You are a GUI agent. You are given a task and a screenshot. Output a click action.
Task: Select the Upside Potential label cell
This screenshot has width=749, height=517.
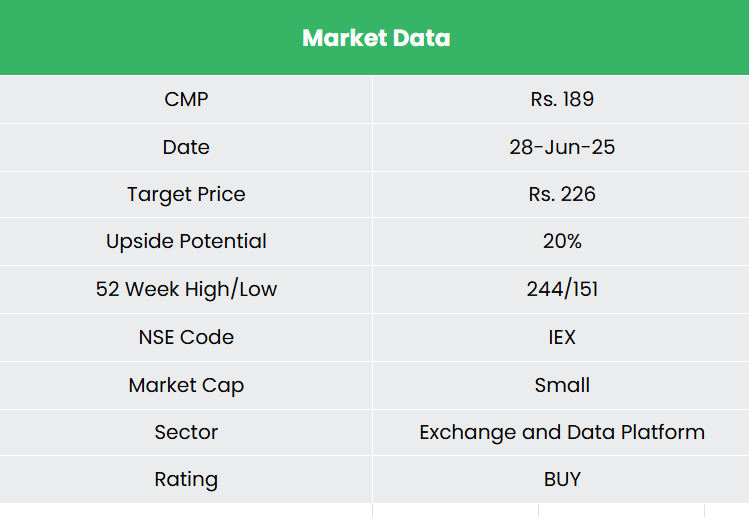coord(186,241)
